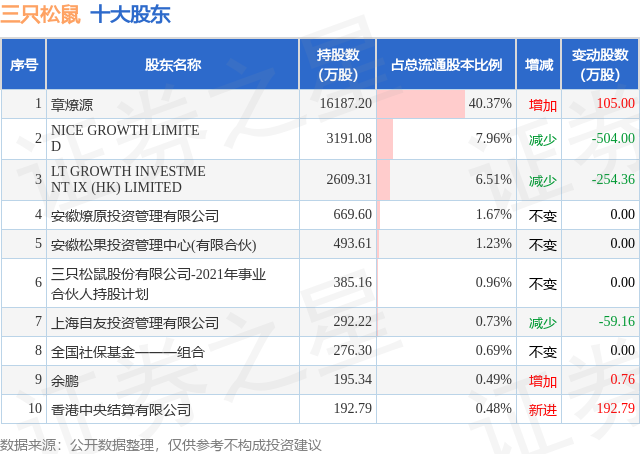Click the 三只松鼠 title text
Viewport: 640px width, 454px height.
[40, 14]
